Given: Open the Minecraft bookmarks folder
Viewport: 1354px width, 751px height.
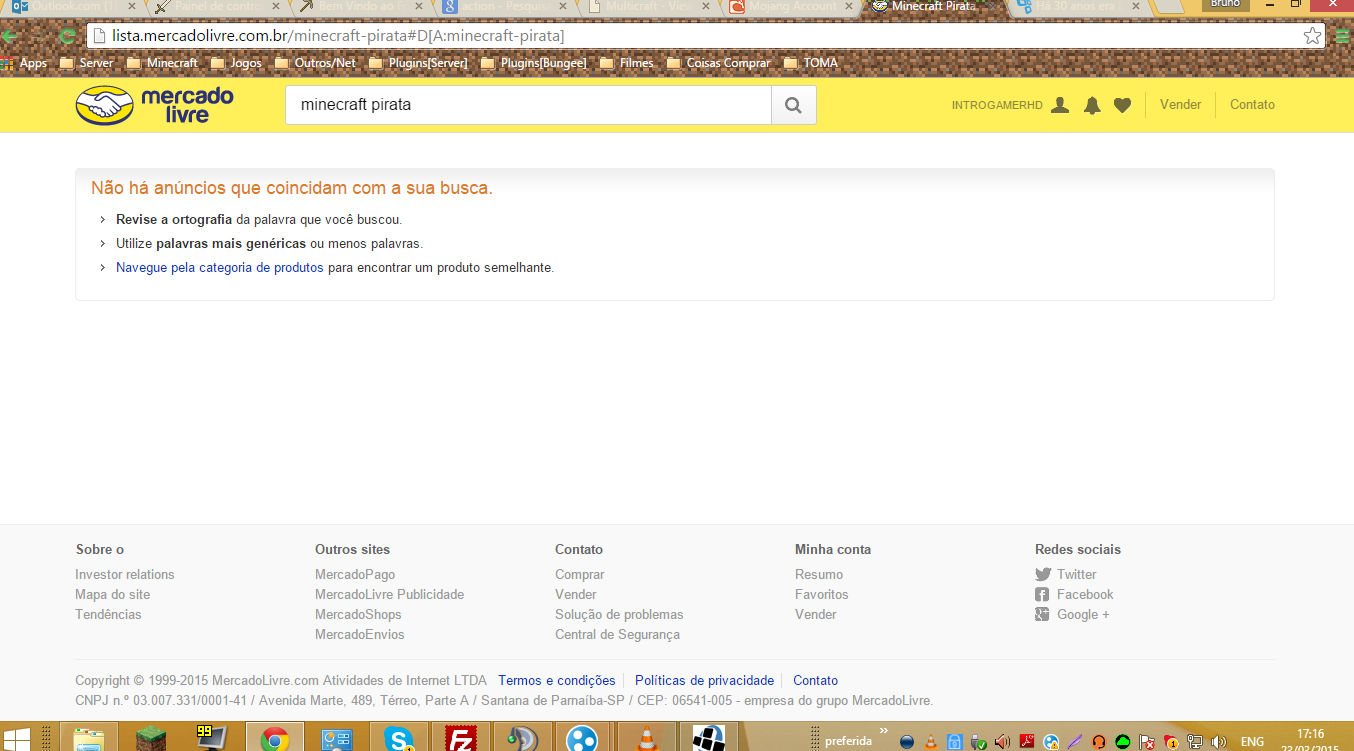Looking at the screenshot, I should (x=162, y=63).
